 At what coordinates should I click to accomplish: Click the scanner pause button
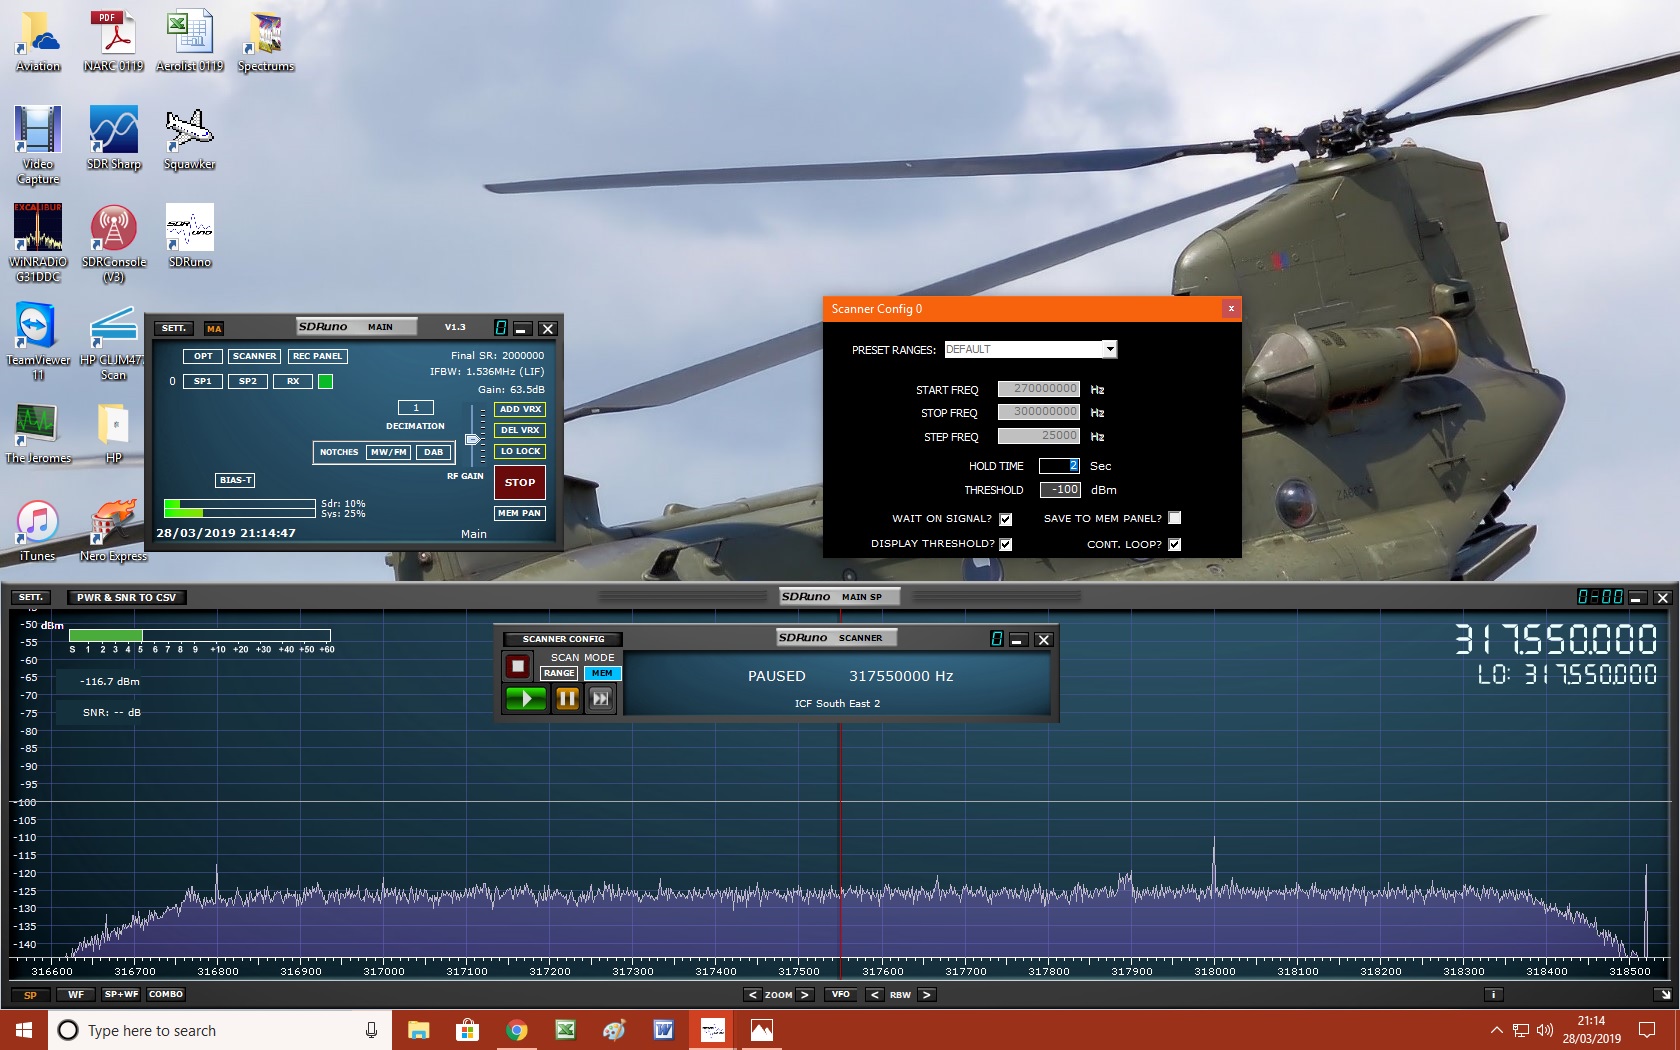[567, 699]
